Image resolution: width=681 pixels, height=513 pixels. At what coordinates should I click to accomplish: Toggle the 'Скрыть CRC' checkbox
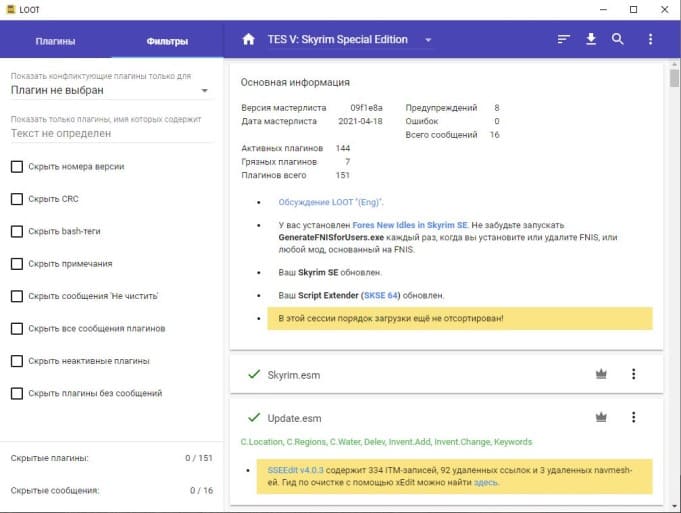pos(17,199)
